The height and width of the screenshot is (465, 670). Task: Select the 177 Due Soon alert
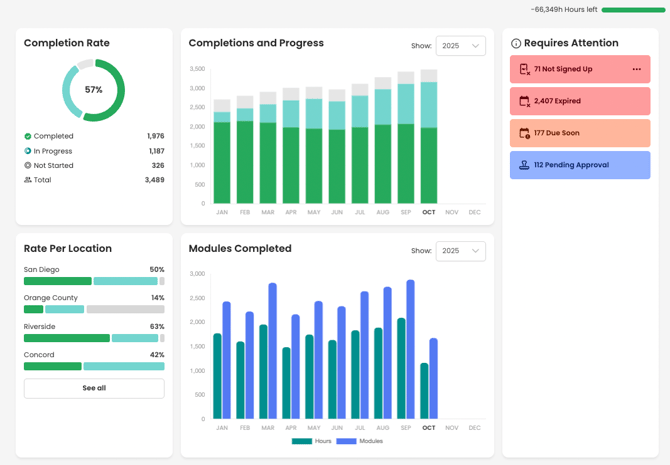(x=580, y=133)
